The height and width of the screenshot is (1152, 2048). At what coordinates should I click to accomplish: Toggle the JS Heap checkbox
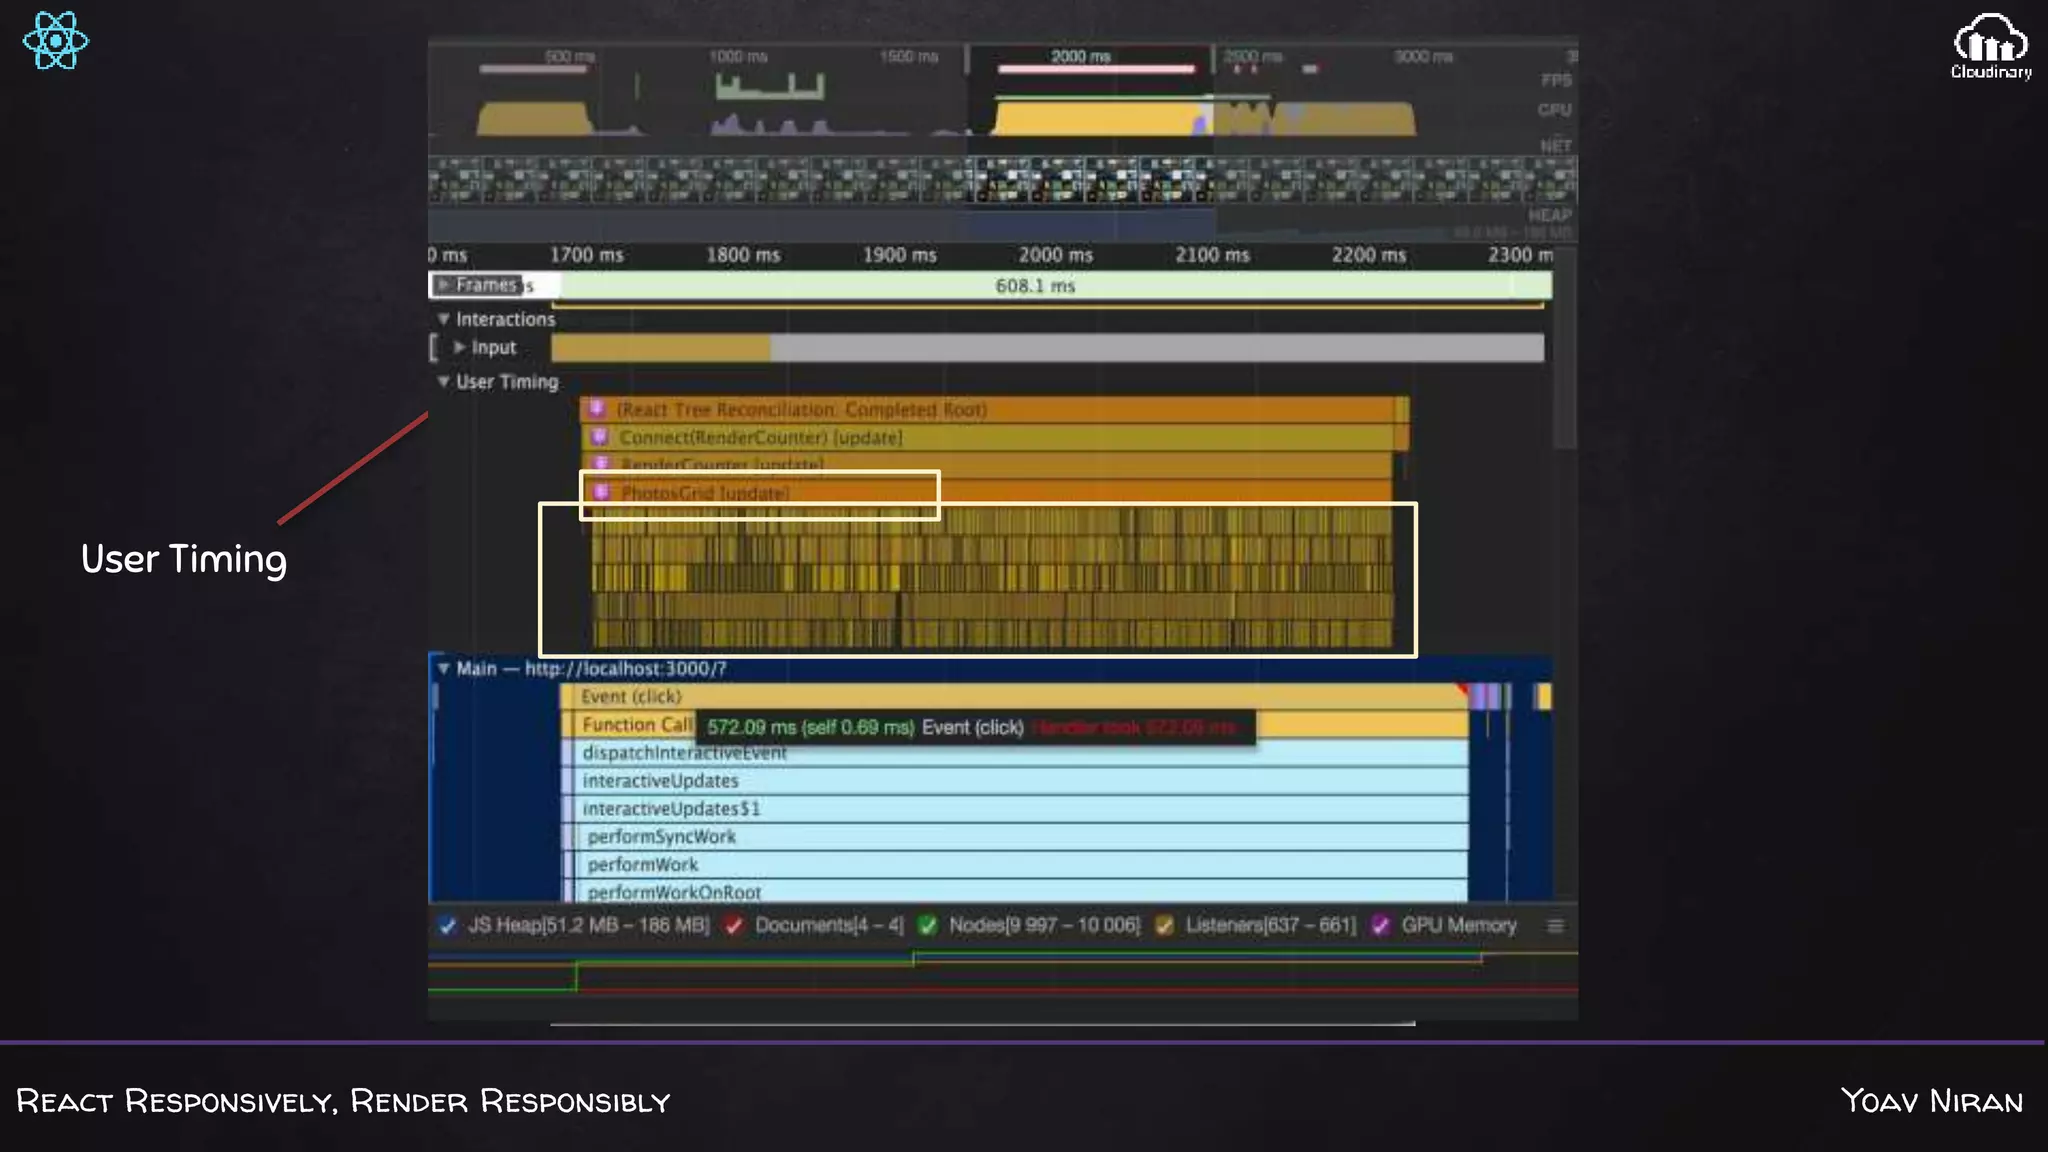tap(447, 925)
